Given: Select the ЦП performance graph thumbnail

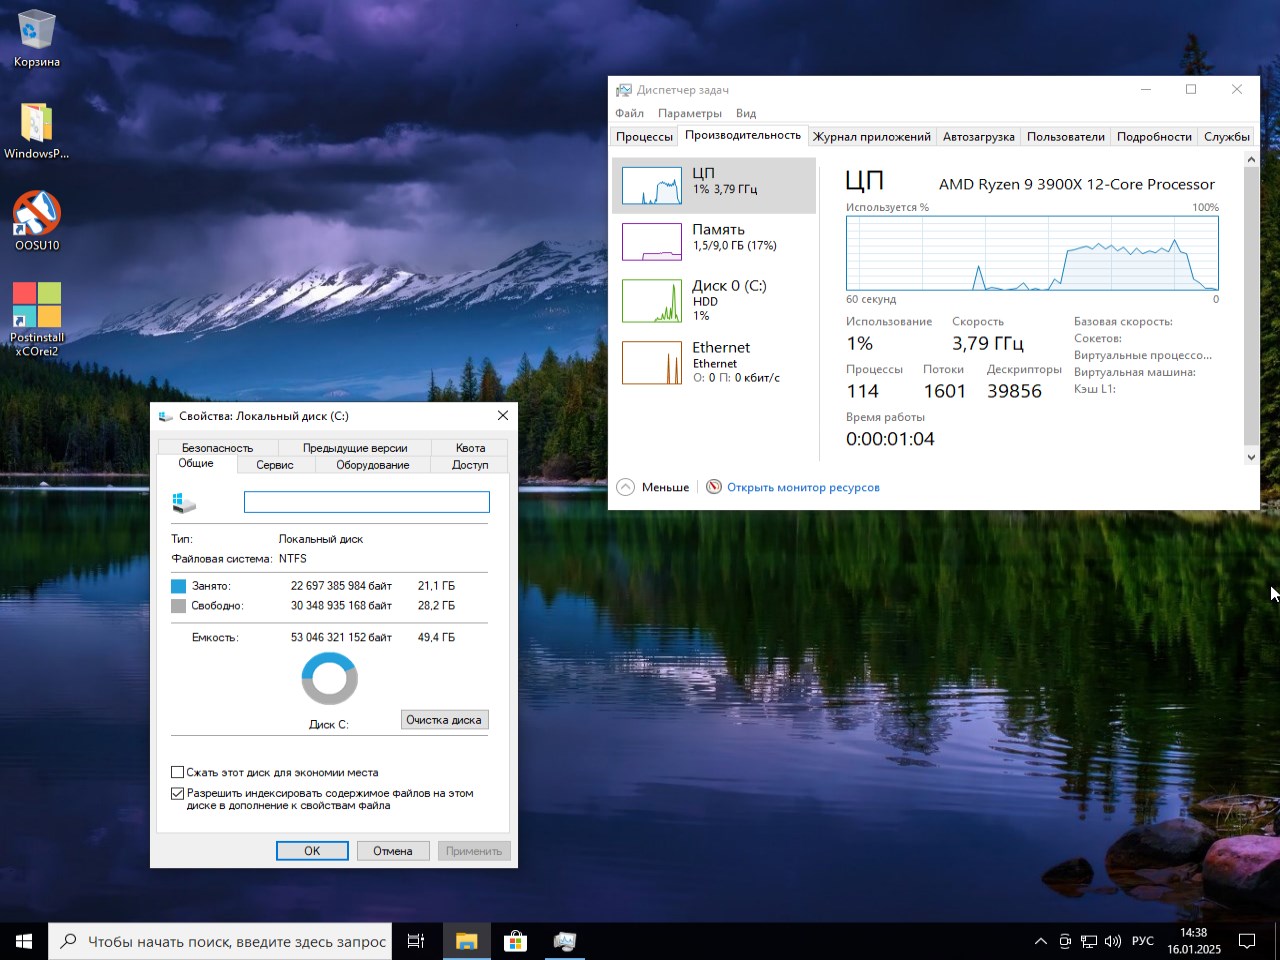Looking at the screenshot, I should 651,186.
